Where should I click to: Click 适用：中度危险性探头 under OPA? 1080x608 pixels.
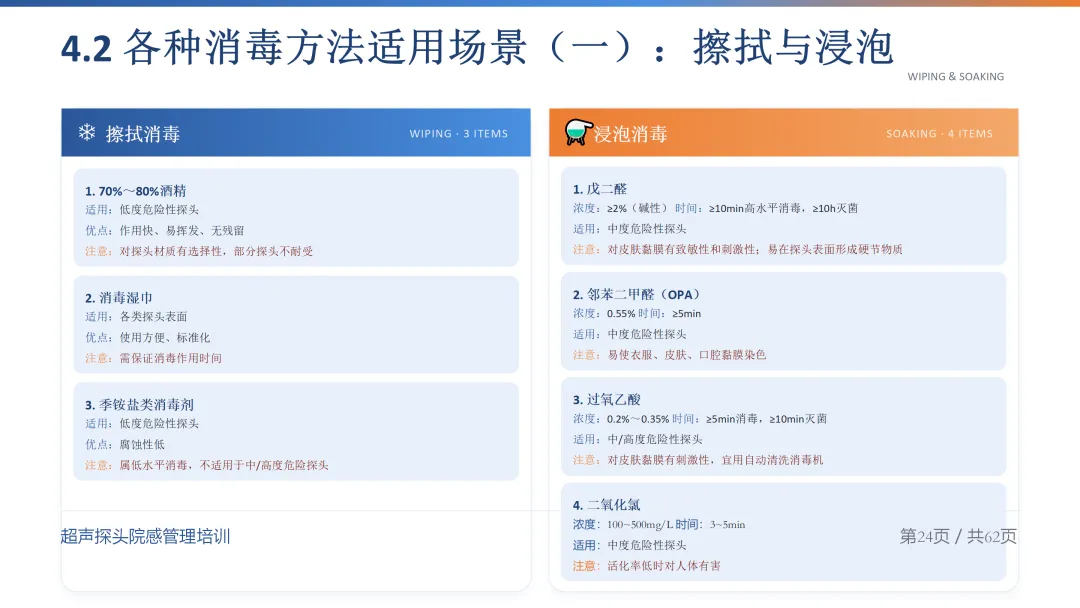[630, 333]
